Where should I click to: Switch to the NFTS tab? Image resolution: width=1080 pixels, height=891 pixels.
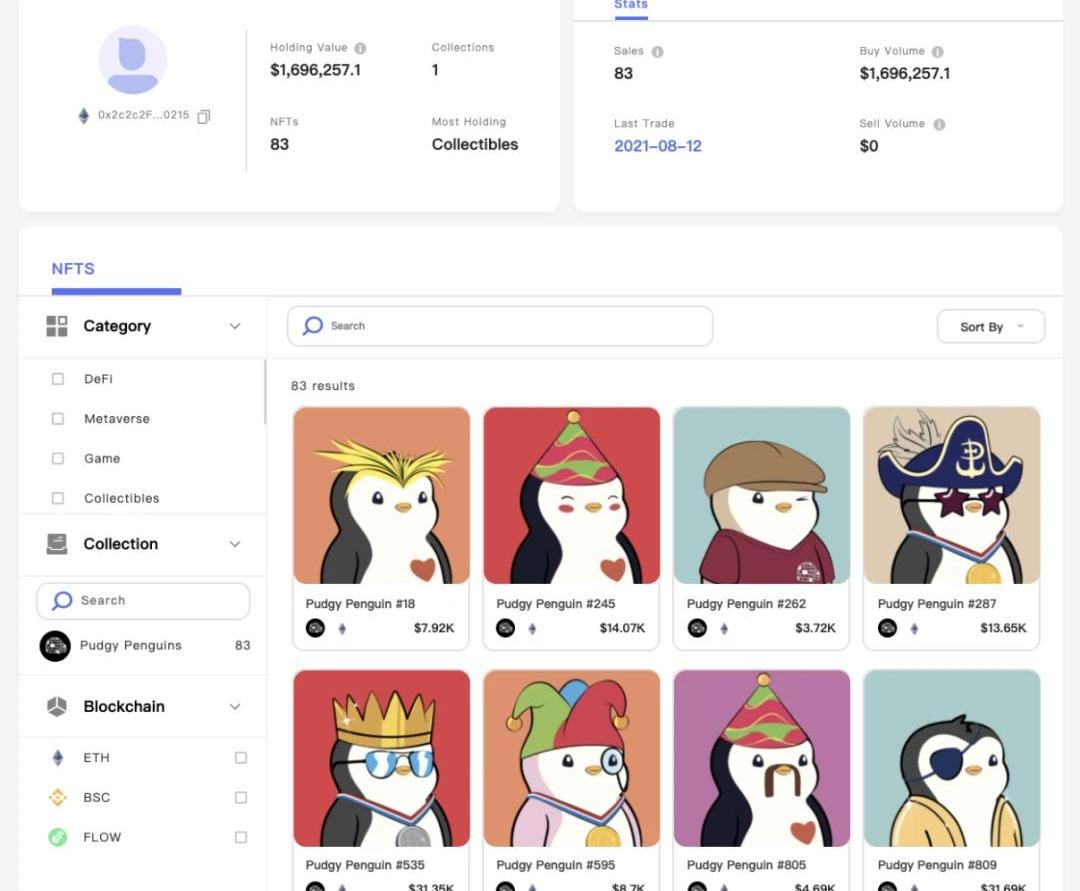tap(73, 269)
